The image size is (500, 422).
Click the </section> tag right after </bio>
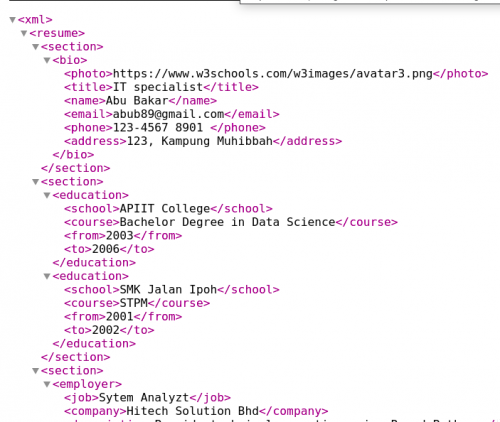click(76, 168)
